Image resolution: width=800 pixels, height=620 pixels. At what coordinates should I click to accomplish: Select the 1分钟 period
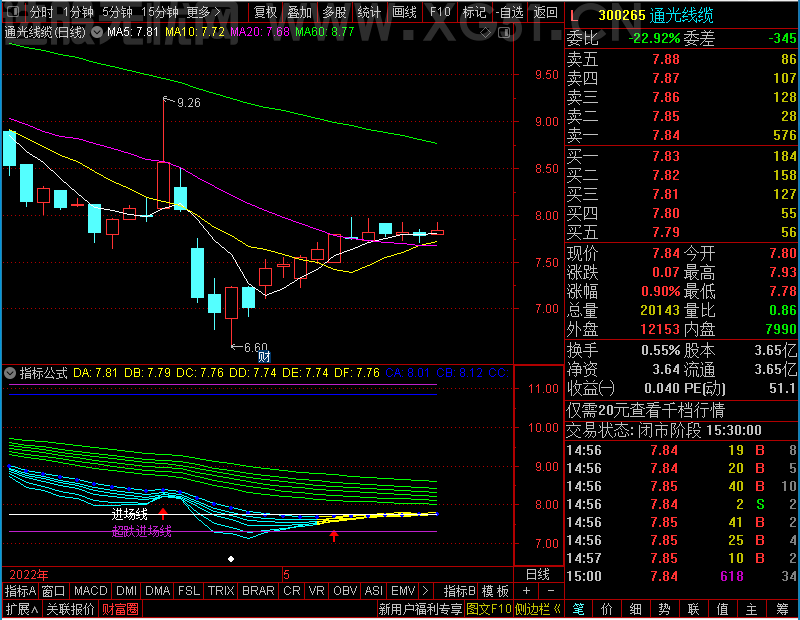coord(78,11)
